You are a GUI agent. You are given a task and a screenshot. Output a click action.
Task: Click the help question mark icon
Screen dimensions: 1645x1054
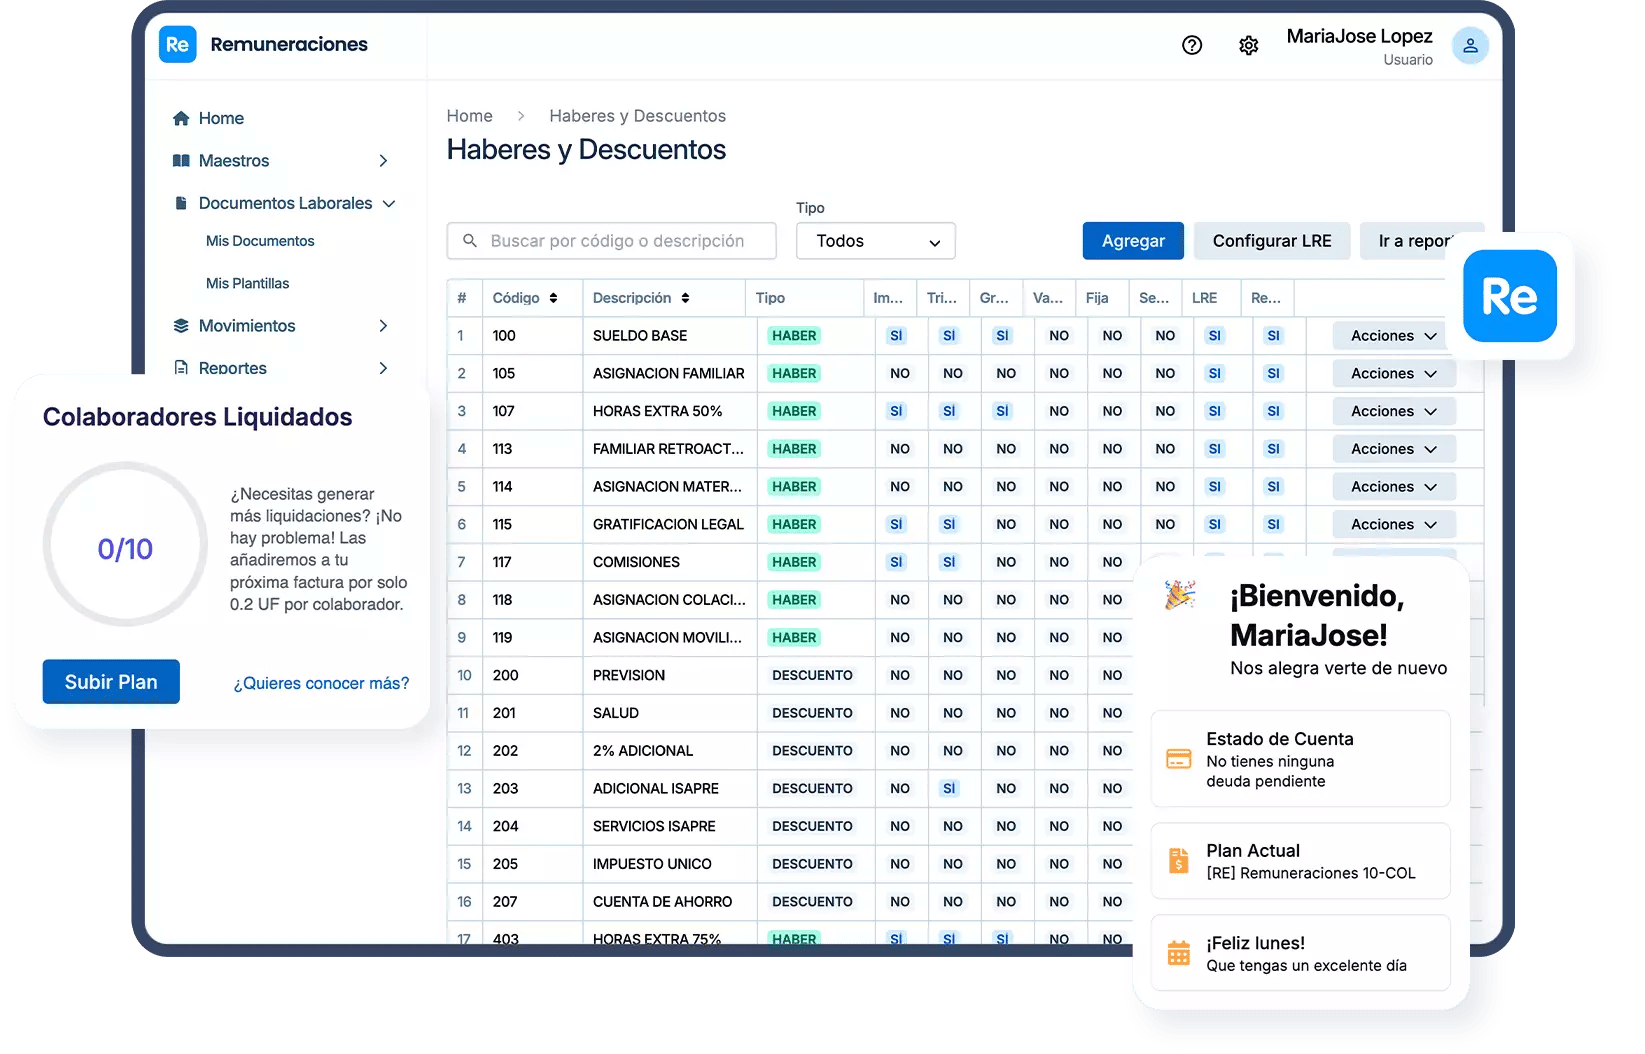(x=1191, y=45)
